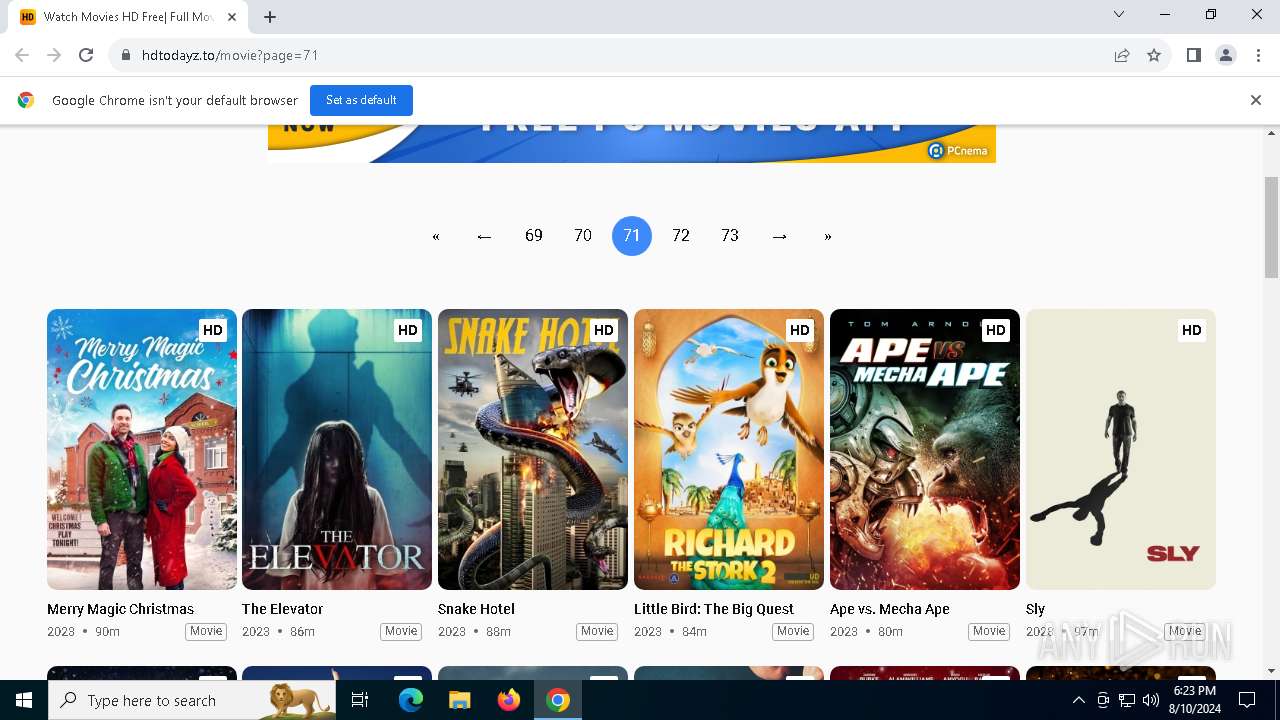View site info via padlock icon
Image resolution: width=1280 pixels, height=720 pixels.
[x=125, y=55]
